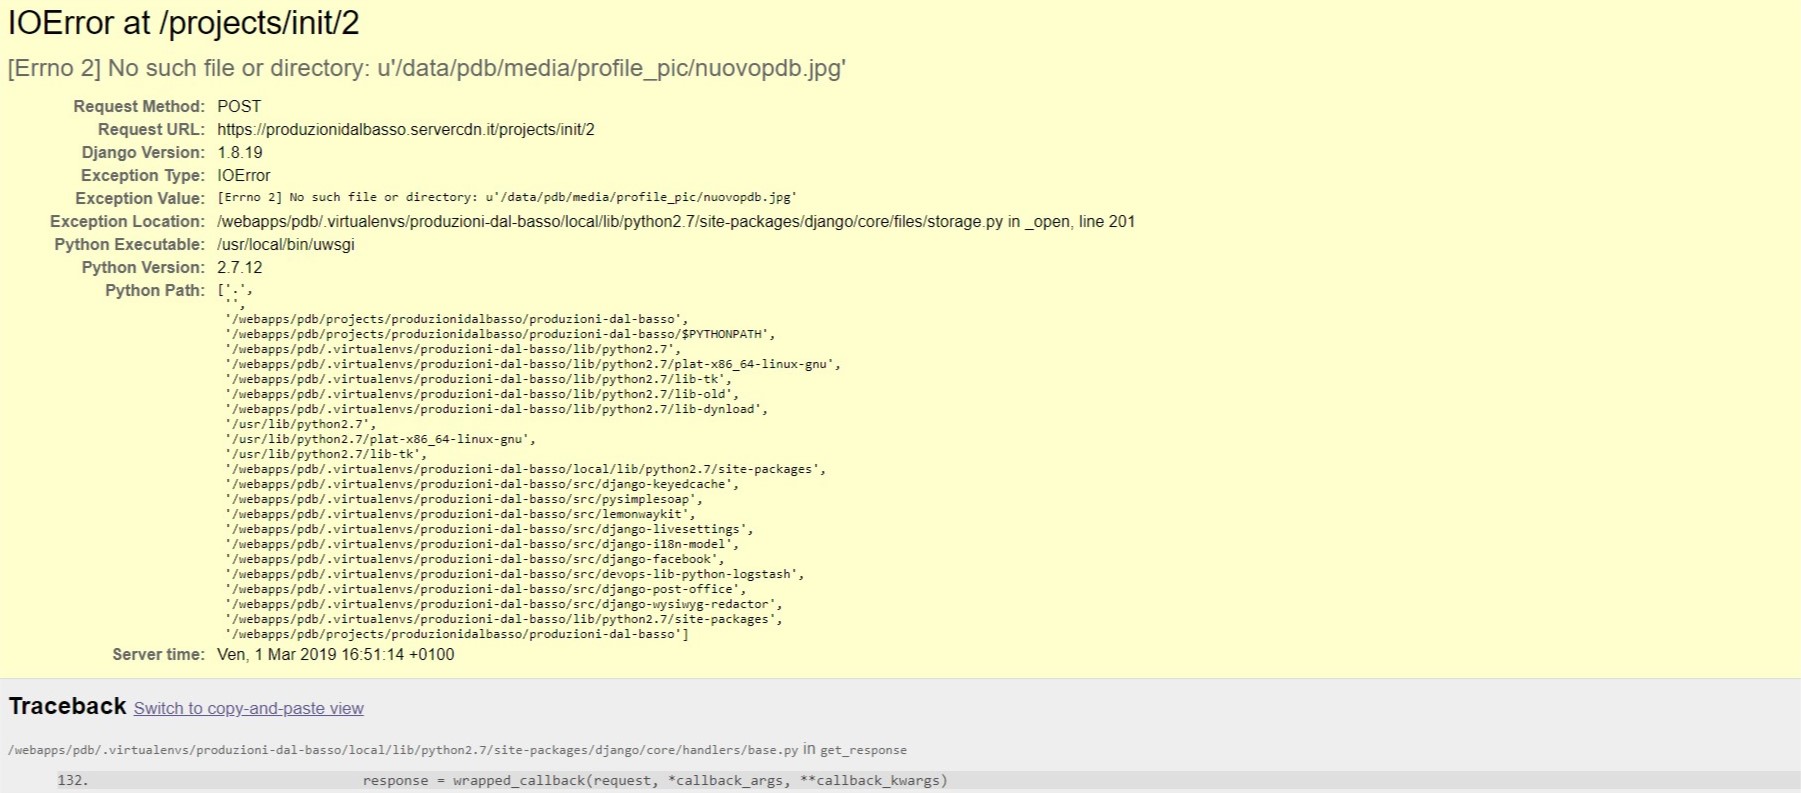Image resolution: width=1801 pixels, height=793 pixels.
Task: Click the 'Exception Value:' label
Action: tap(140, 198)
